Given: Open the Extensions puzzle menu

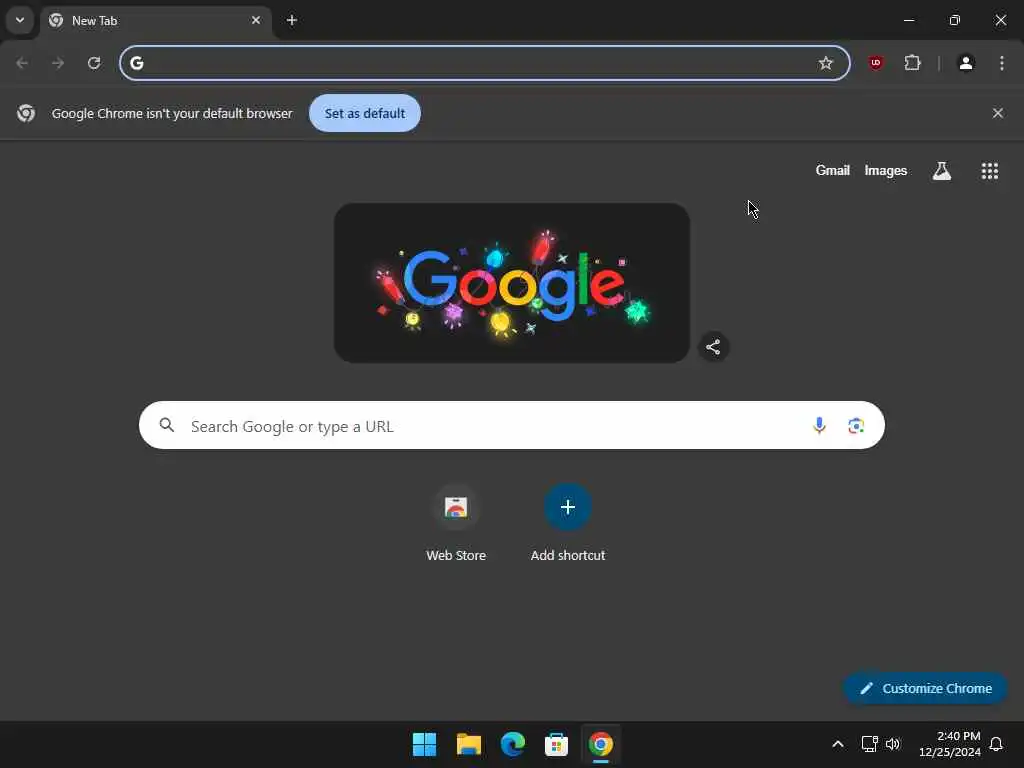Looking at the screenshot, I should coord(912,63).
